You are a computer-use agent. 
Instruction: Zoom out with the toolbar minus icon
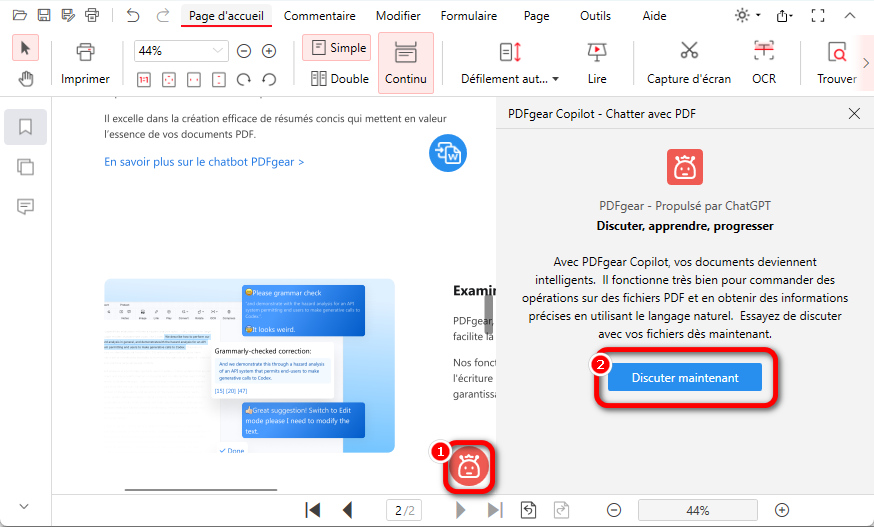pos(244,51)
